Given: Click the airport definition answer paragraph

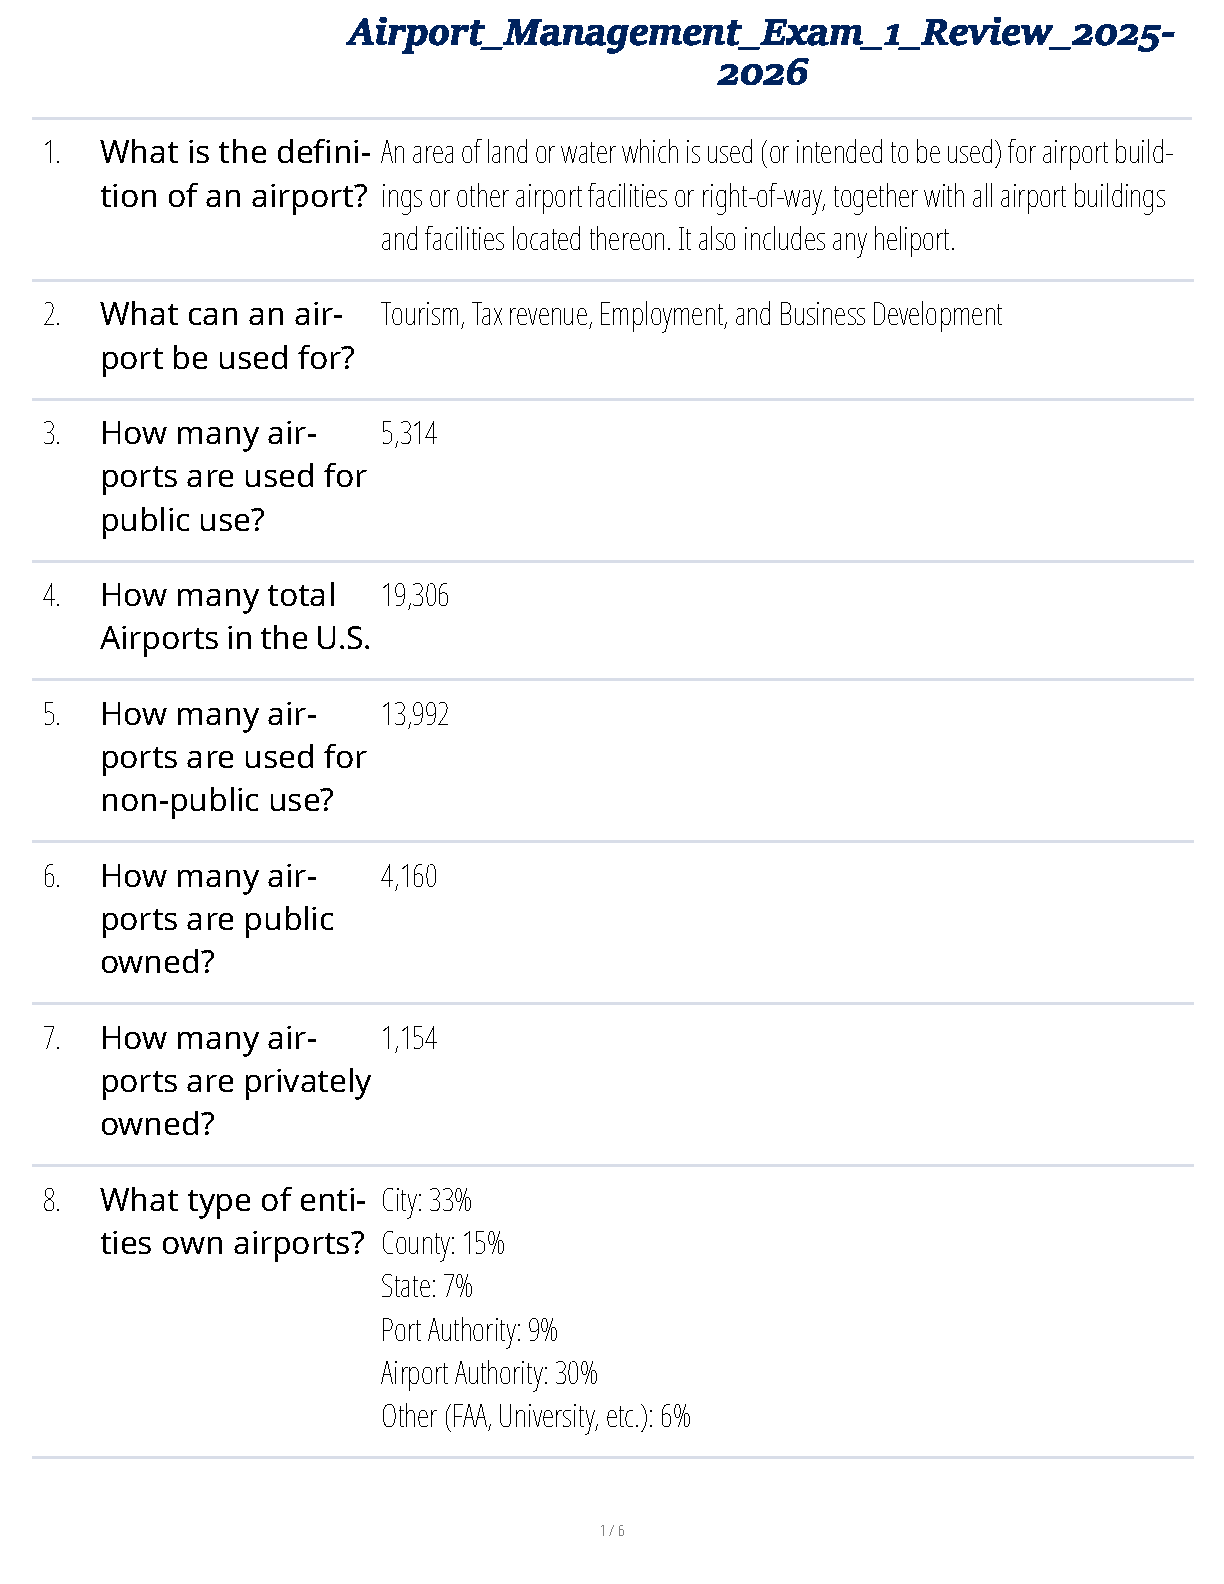Looking at the screenshot, I should click(776, 196).
